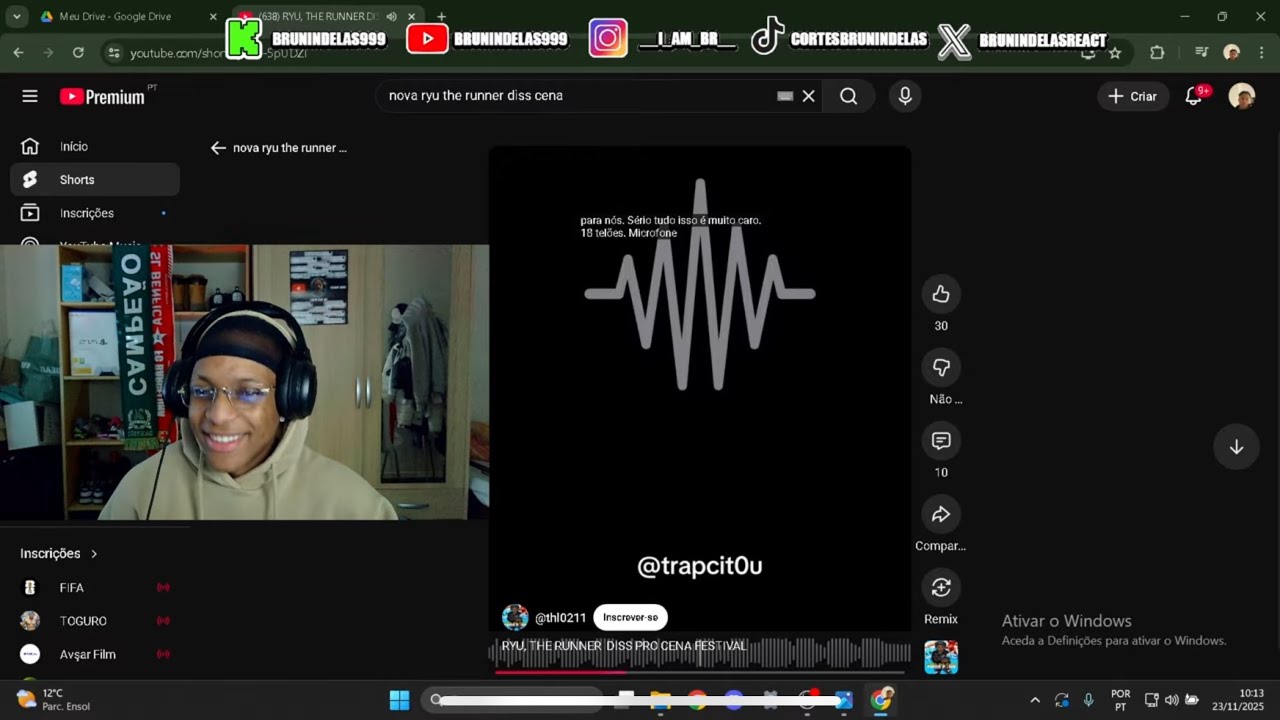Open the comments of this Short
Screen dimensions: 1280x720
[x=941, y=440]
